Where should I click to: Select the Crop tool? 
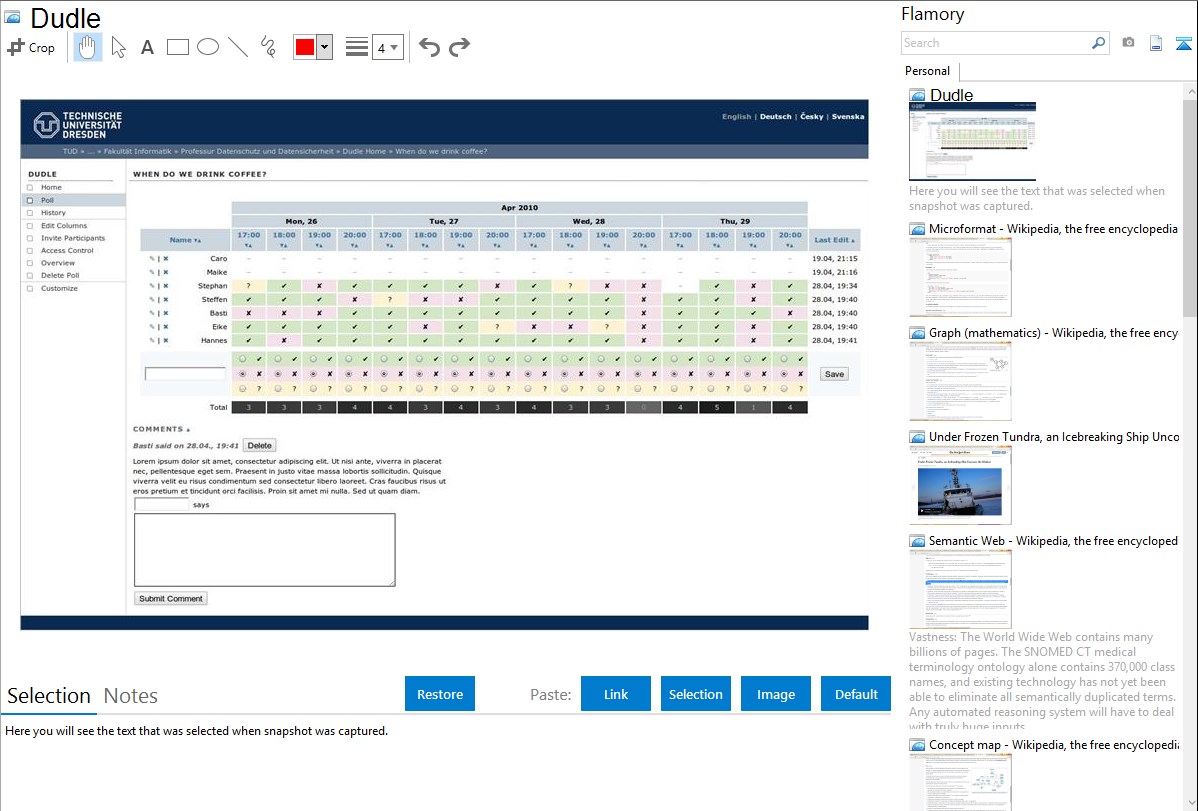(31, 47)
